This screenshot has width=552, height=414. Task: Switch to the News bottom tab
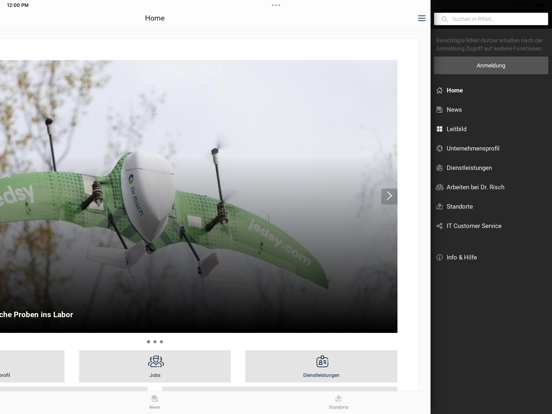[x=155, y=402]
